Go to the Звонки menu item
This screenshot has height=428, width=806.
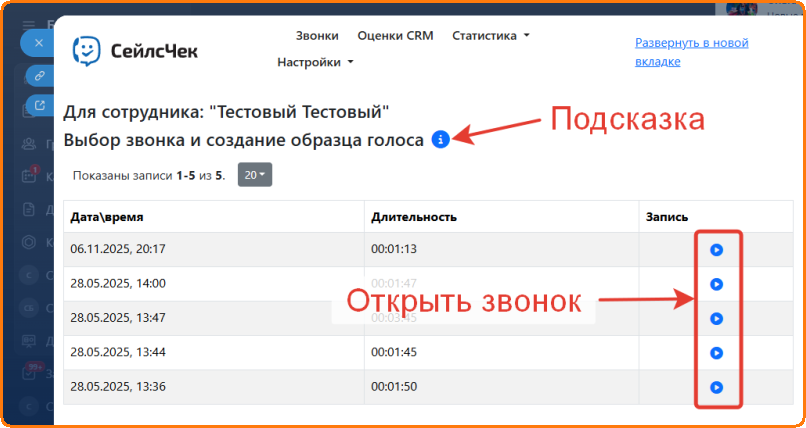[x=317, y=35]
